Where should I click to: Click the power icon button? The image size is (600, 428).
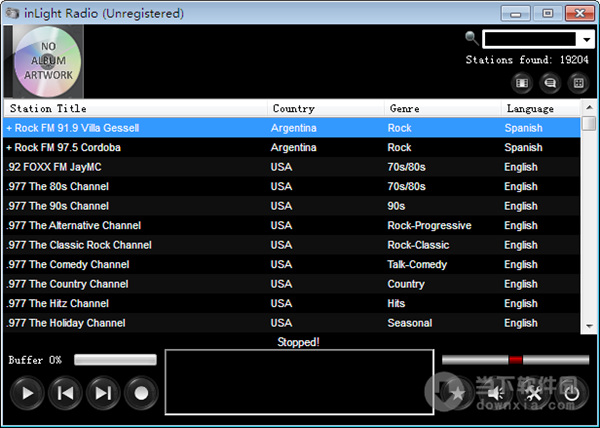tap(572, 393)
